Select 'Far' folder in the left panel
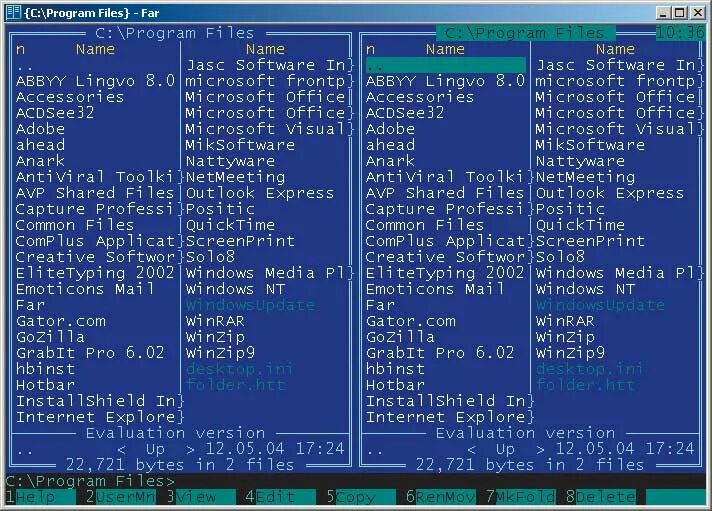The image size is (712, 511). pos(30,305)
